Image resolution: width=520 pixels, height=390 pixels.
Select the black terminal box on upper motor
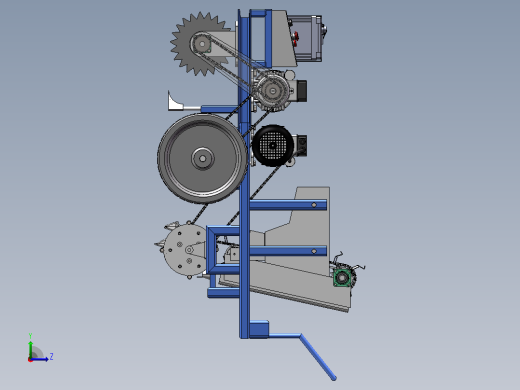pos(301,90)
